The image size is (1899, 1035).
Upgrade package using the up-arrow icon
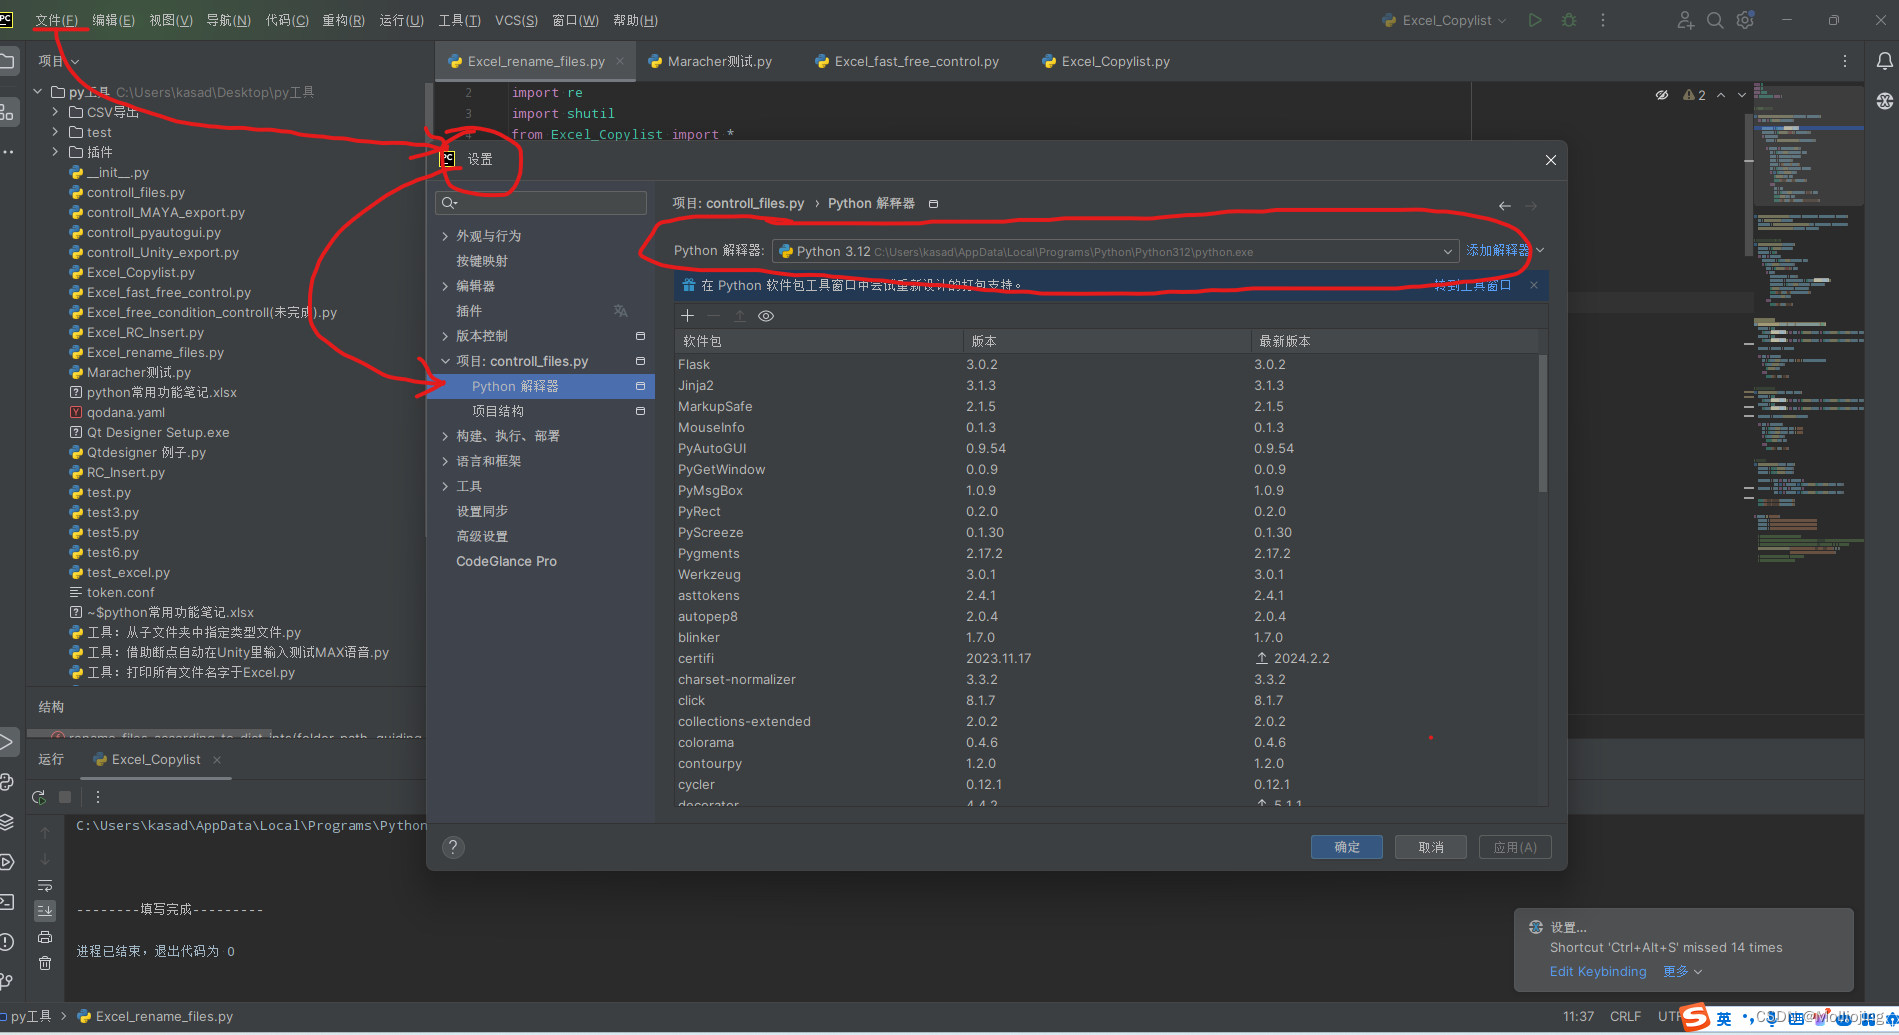pyautogui.click(x=740, y=315)
